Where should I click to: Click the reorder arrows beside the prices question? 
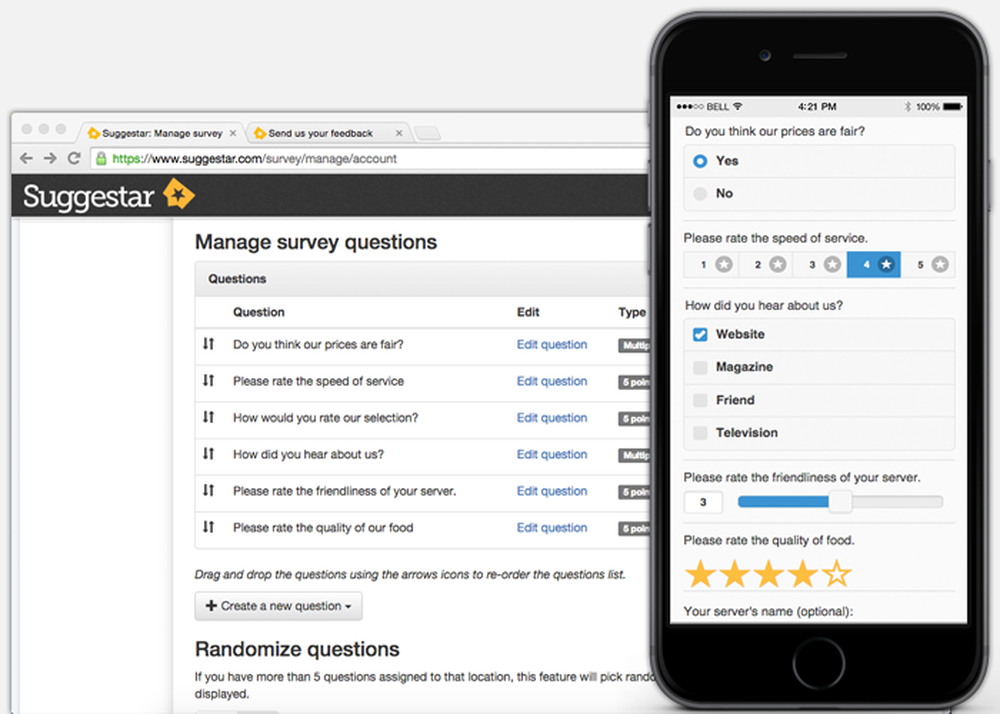[x=208, y=344]
